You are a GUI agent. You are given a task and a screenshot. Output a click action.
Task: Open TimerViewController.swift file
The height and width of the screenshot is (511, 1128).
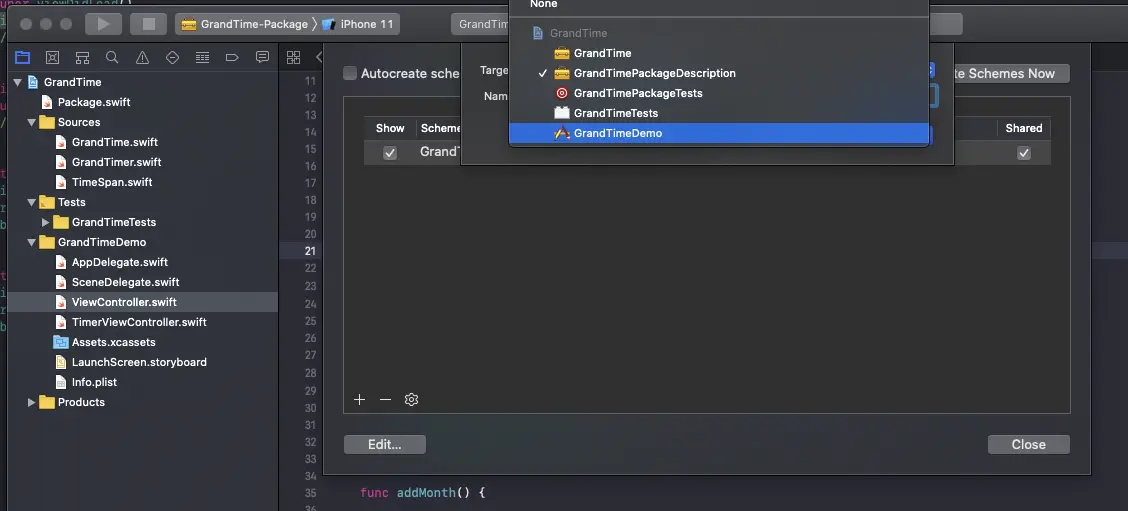[x=139, y=322]
